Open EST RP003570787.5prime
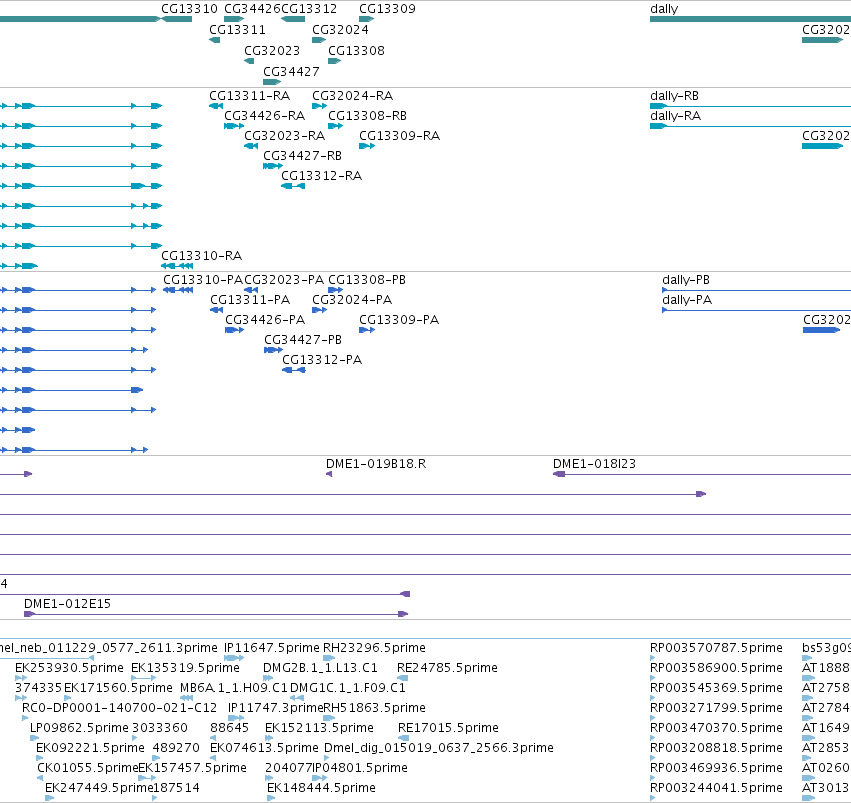The image size is (851, 803). coord(716,648)
